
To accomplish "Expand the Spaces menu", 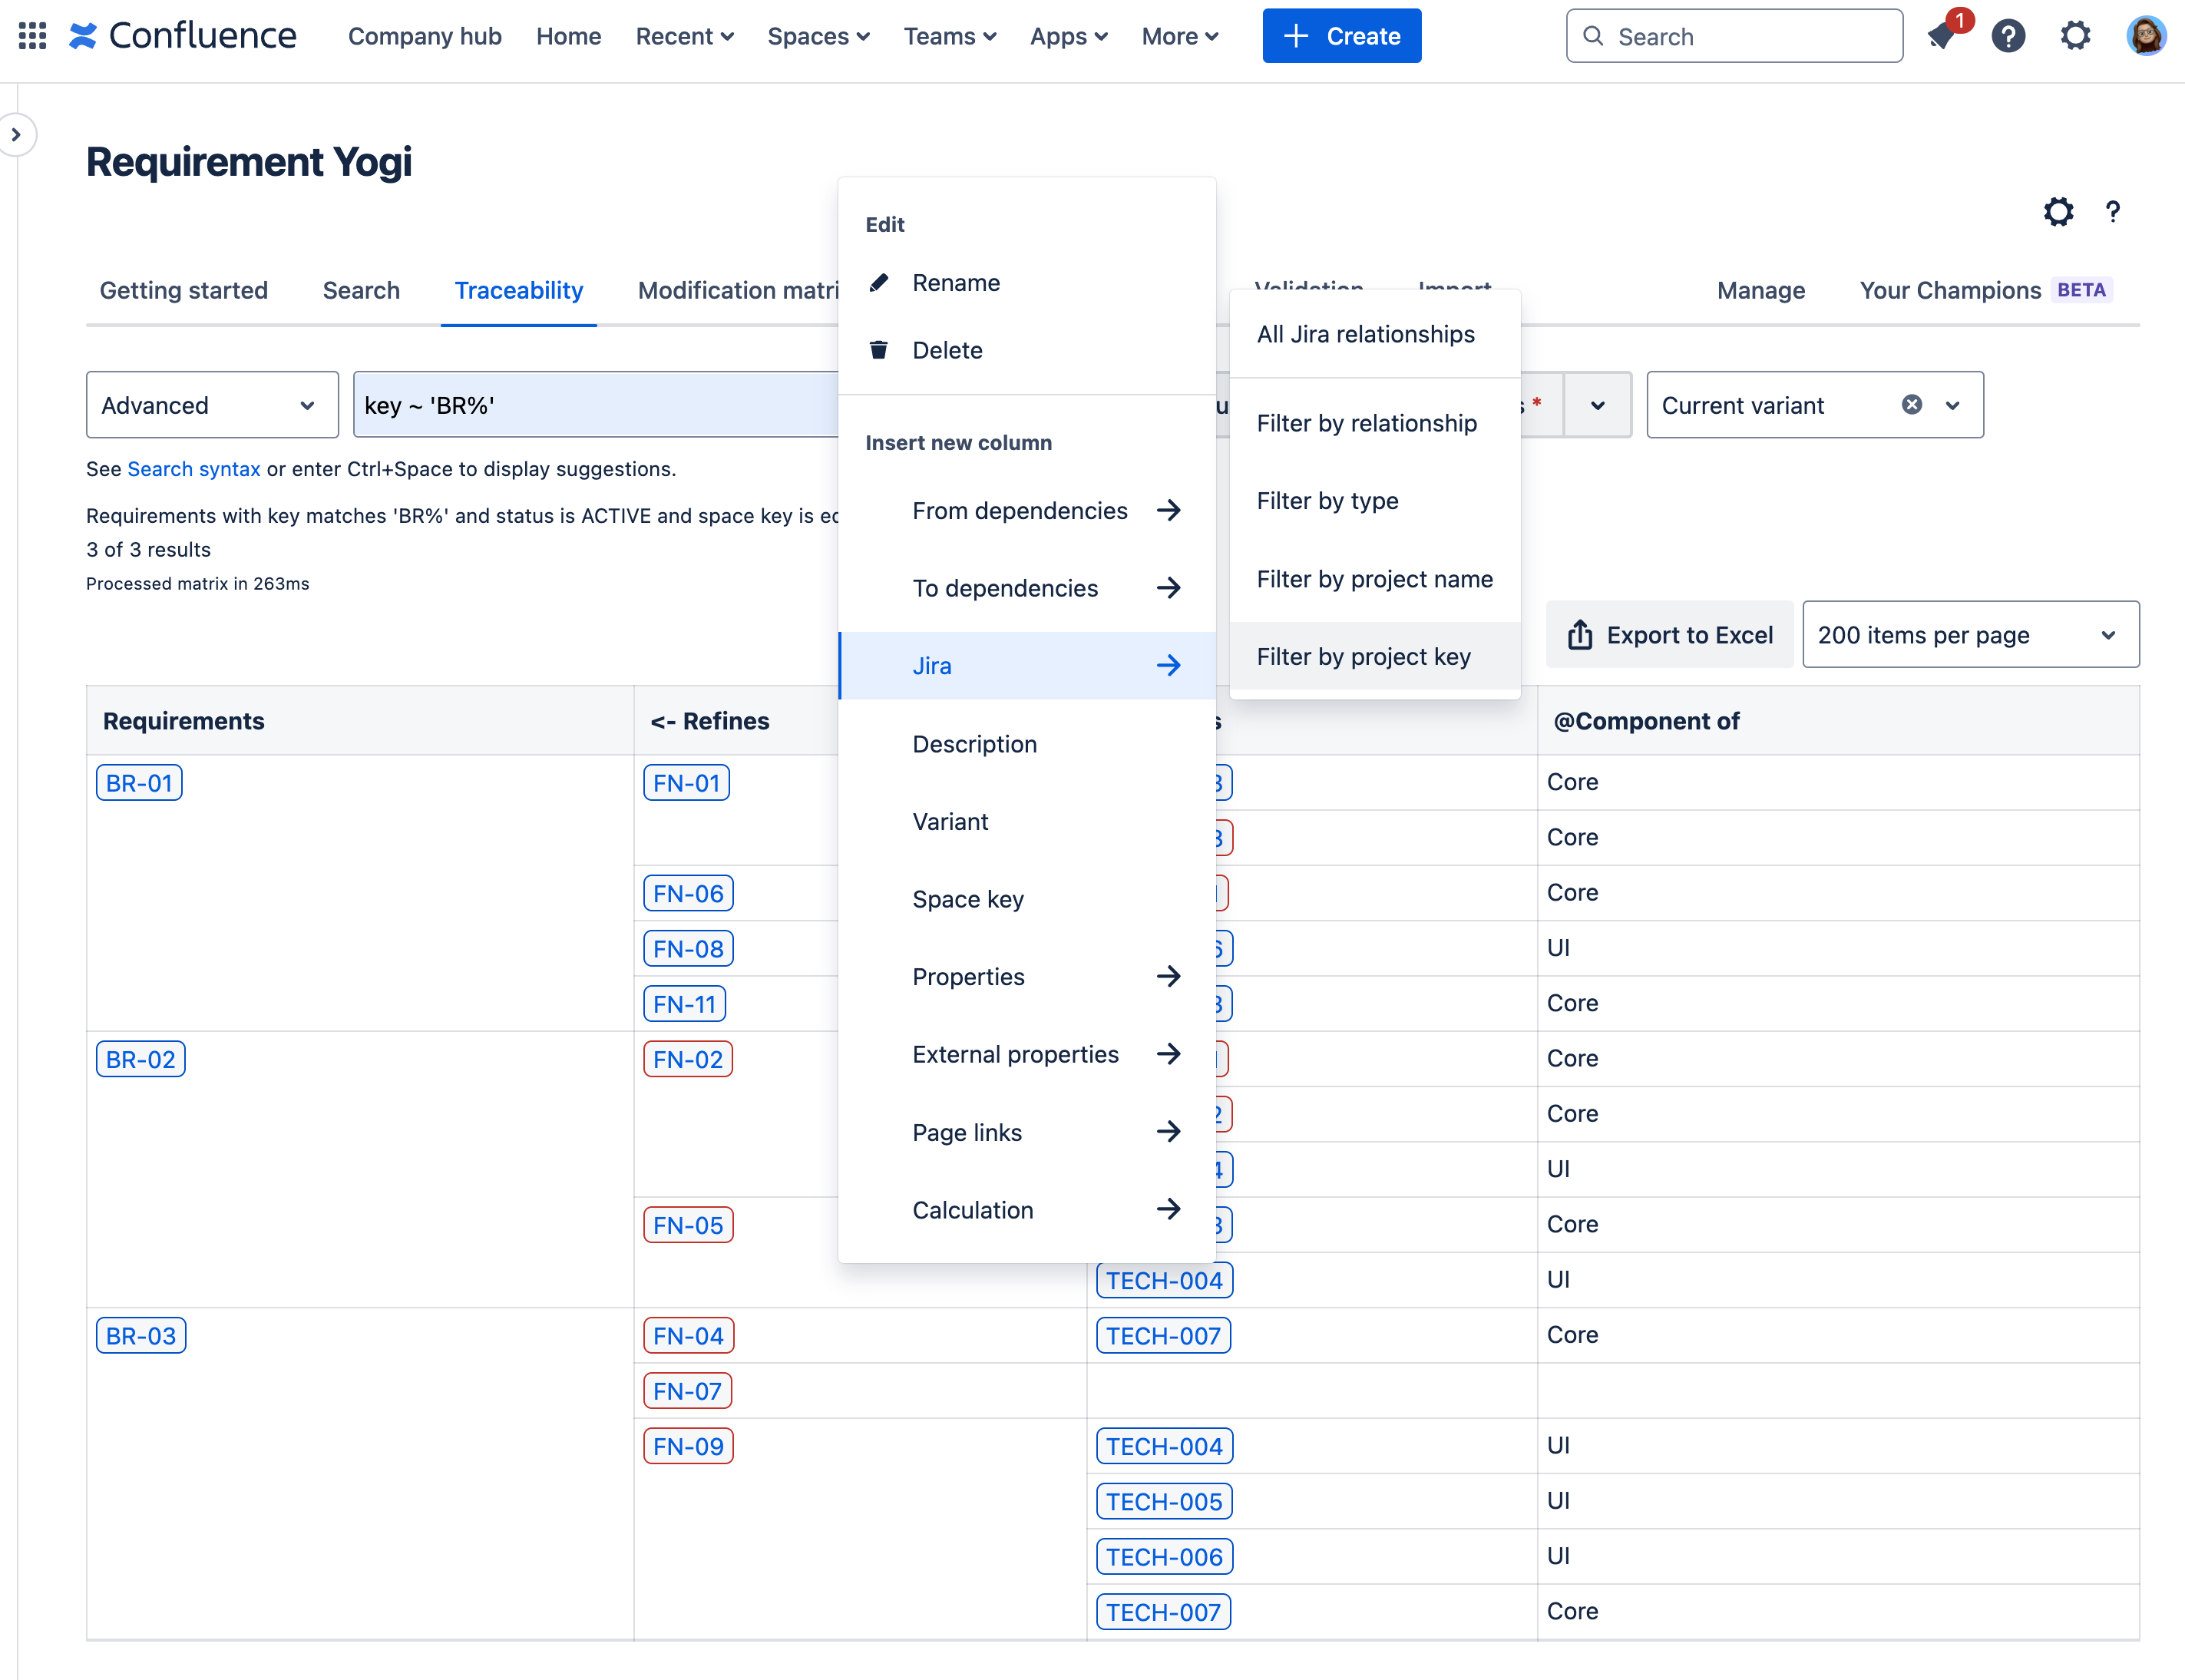I will pyautogui.click(x=818, y=36).
